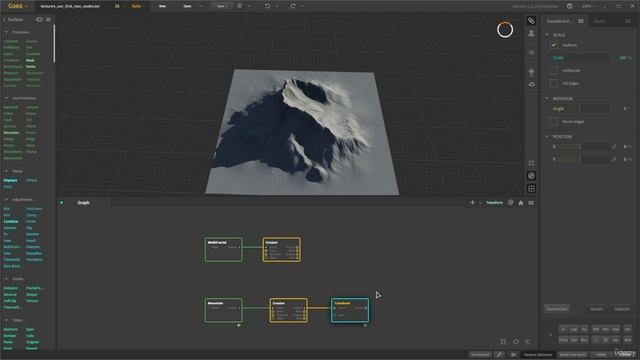This screenshot has width=640, height=360.
Task: Open the help icon in title bar
Action: 569,6
